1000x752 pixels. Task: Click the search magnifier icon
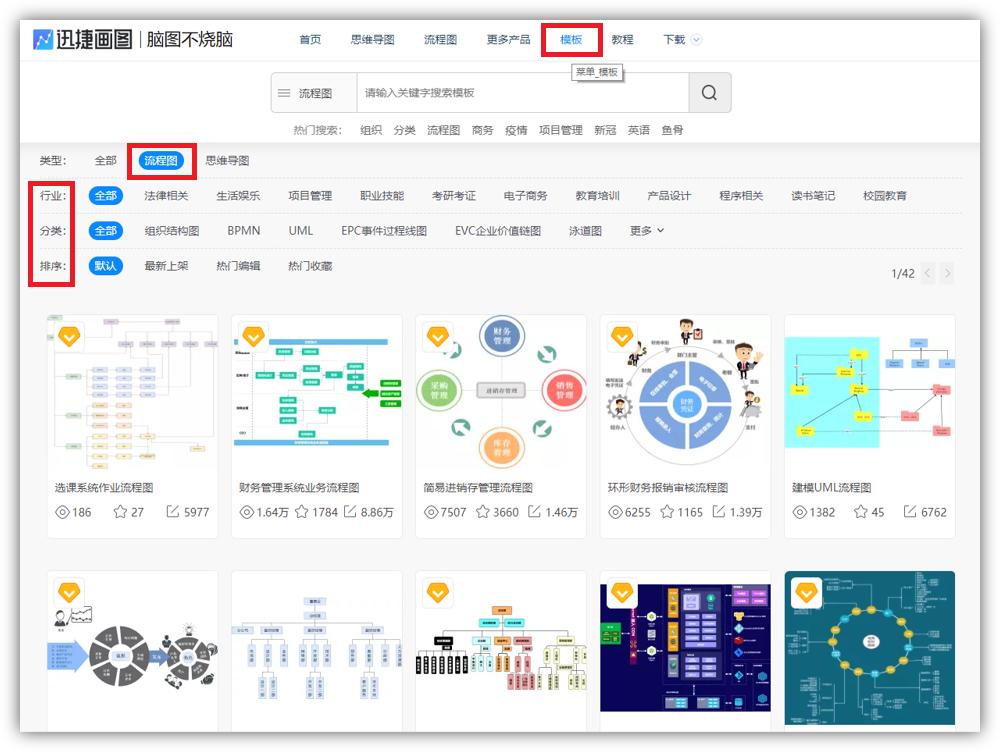point(710,92)
